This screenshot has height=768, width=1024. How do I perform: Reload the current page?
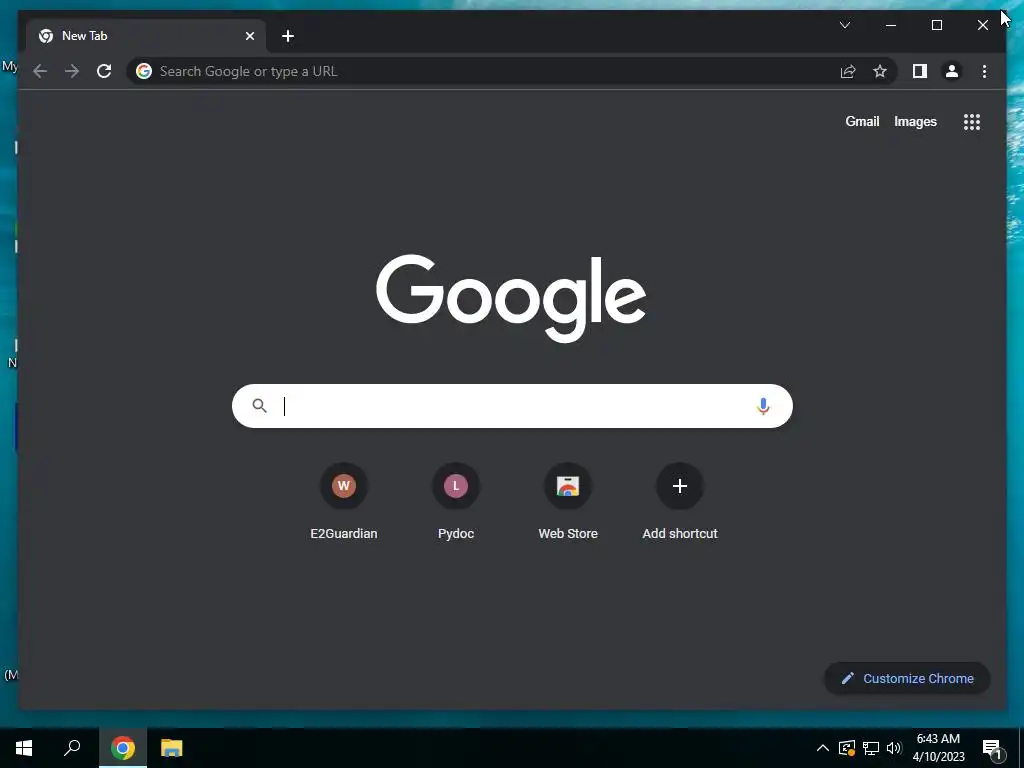104,71
